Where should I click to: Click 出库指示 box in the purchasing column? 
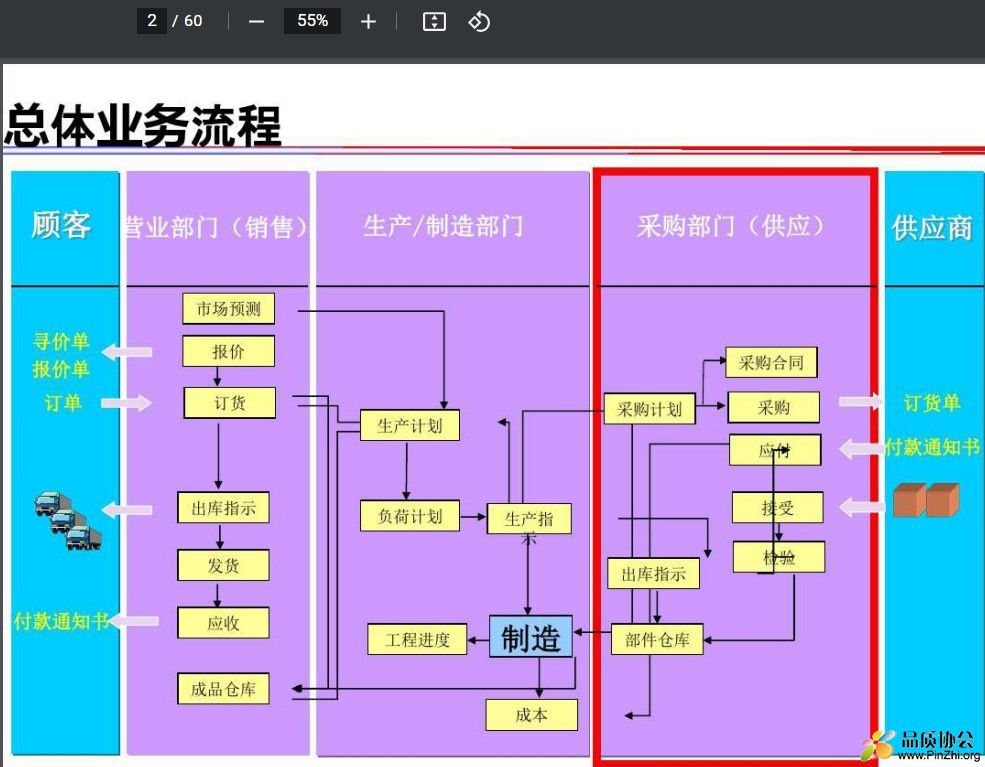653,574
